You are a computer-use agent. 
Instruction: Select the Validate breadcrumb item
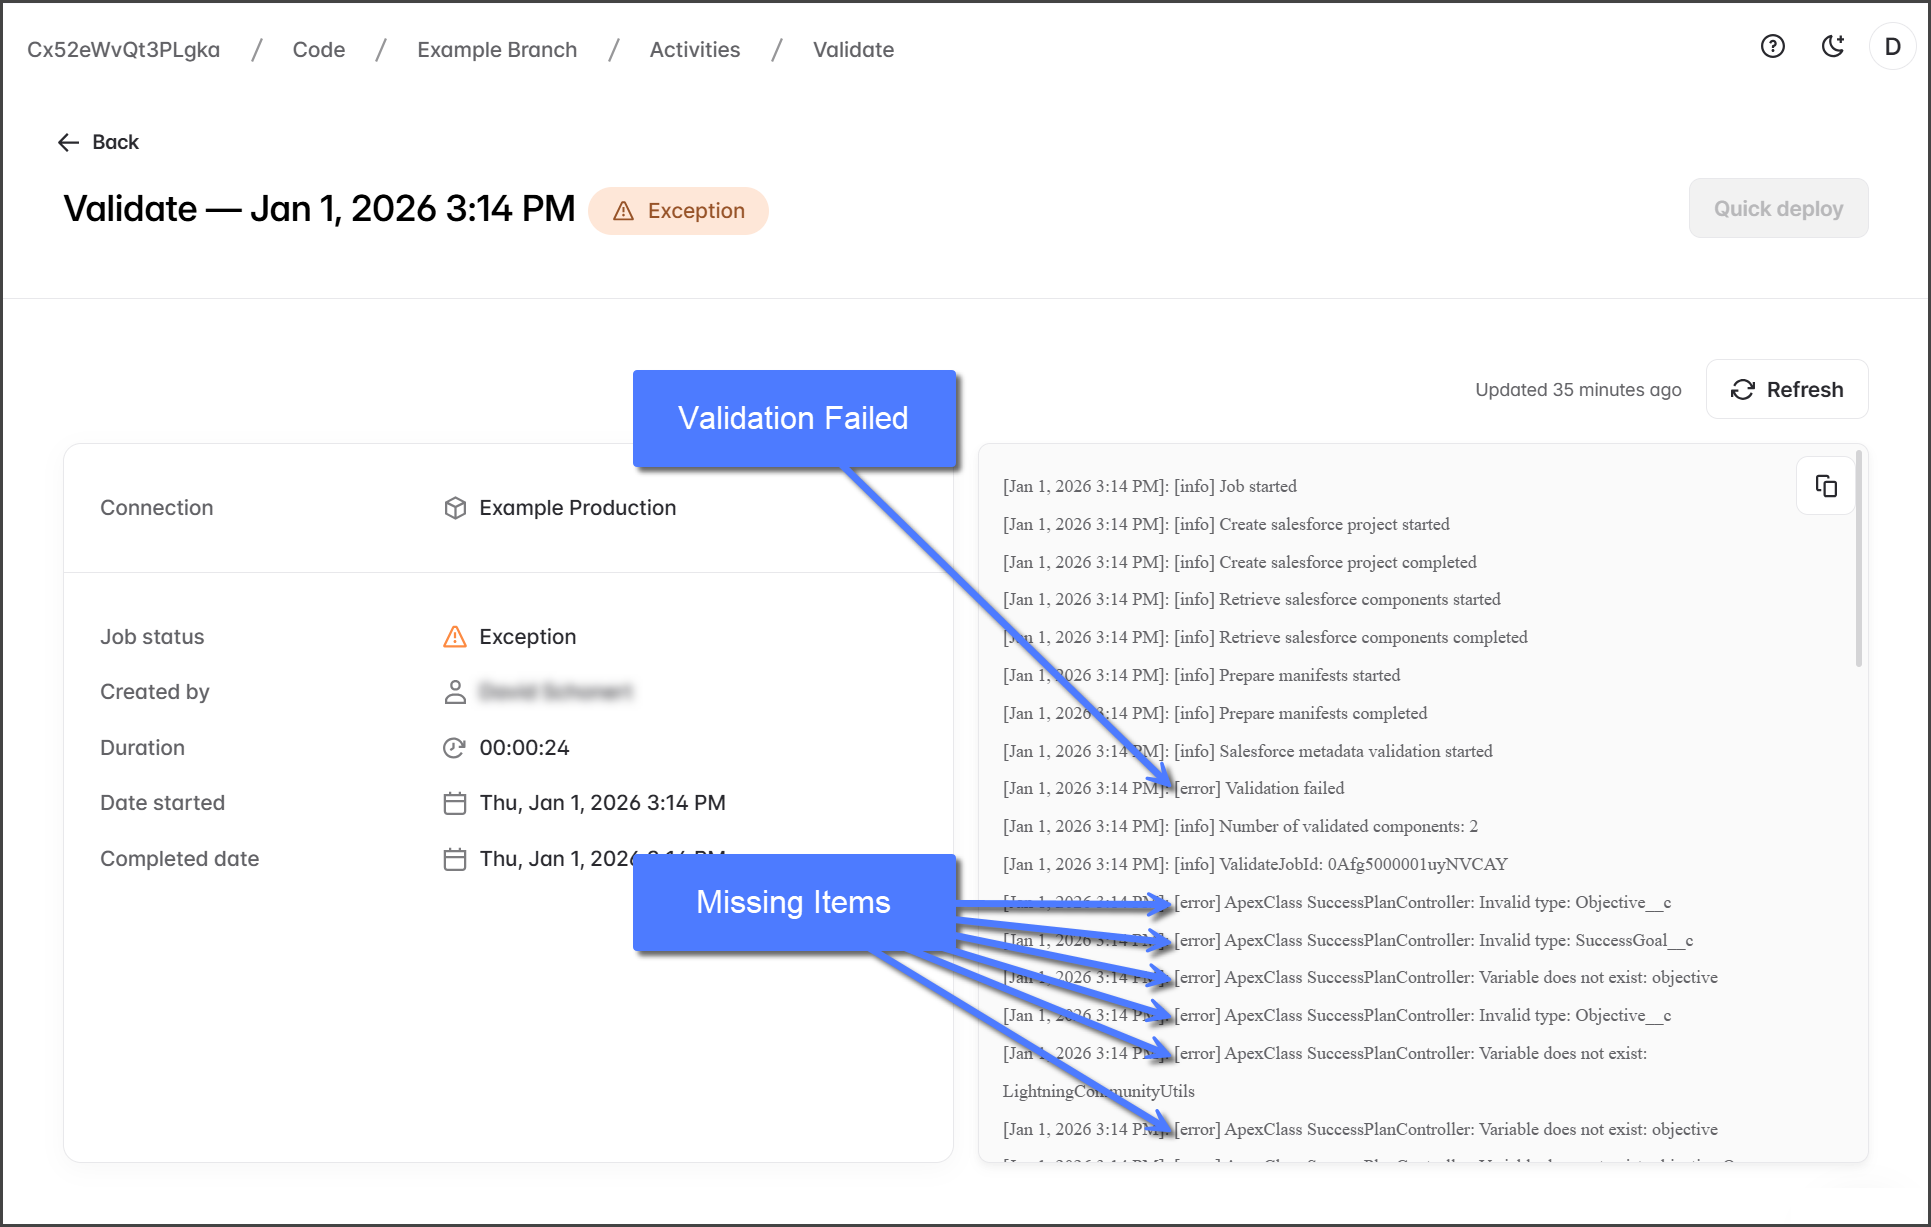853,49
